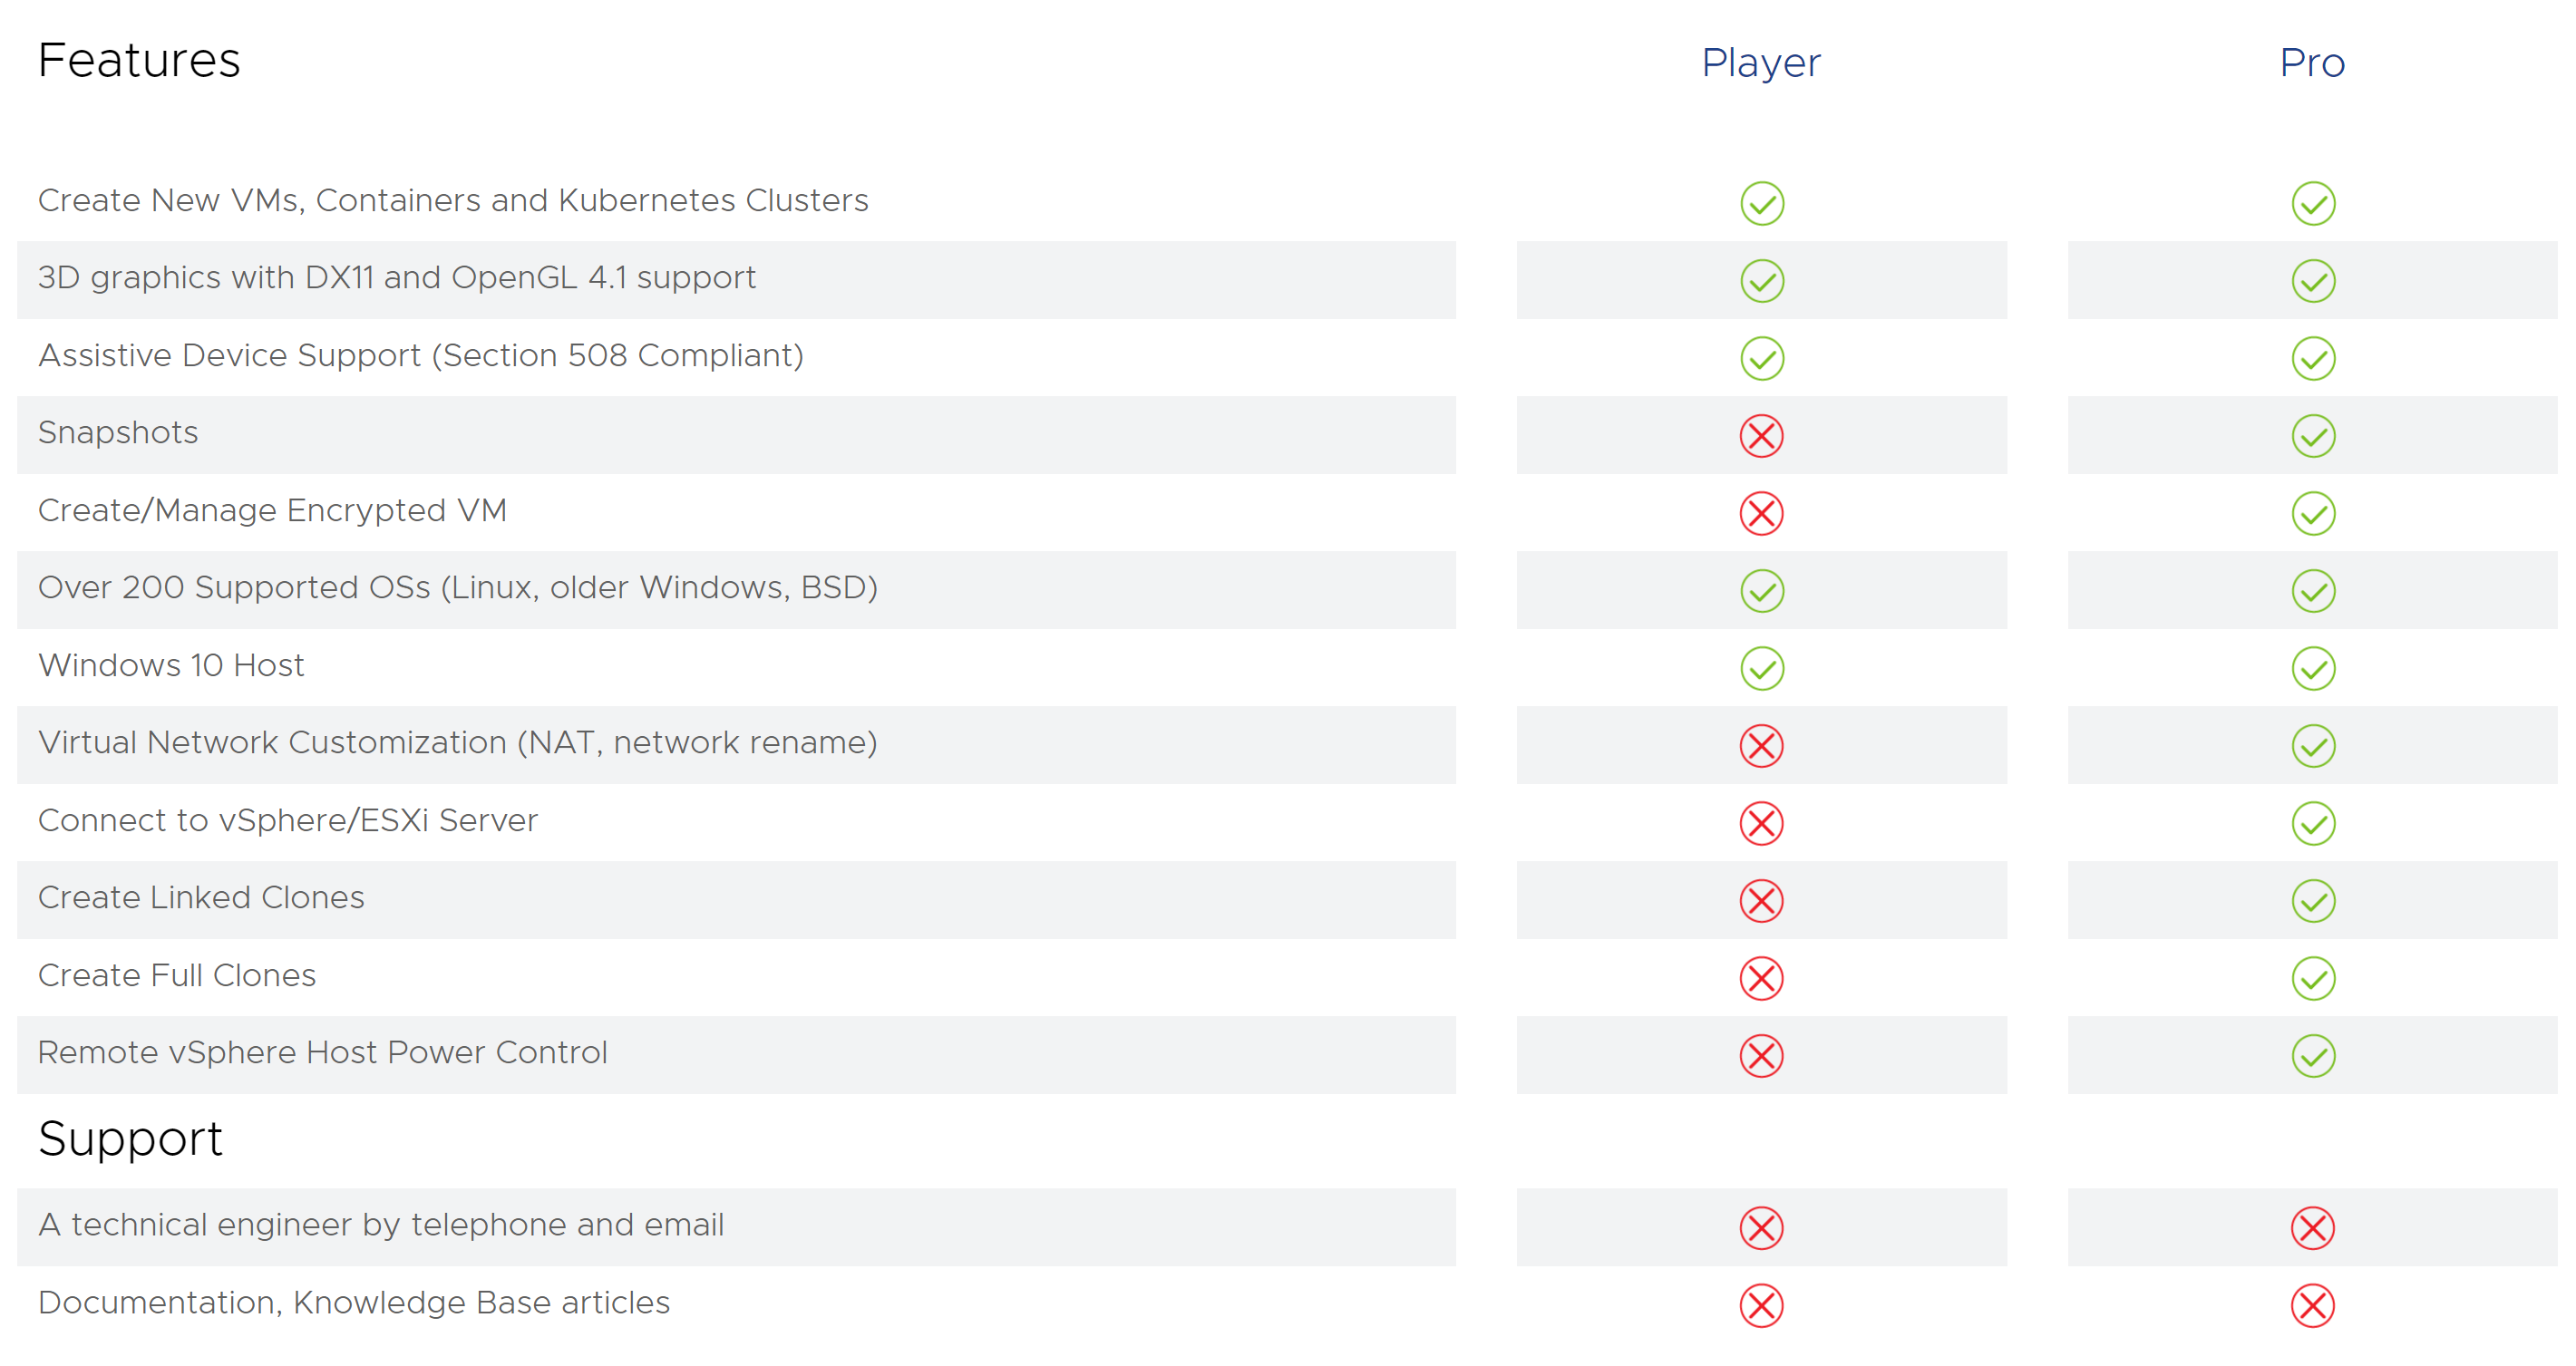Viewport: 2576px width, 1366px height.
Task: Click Player's red X for Create Linked Clones
Action: (1761, 900)
